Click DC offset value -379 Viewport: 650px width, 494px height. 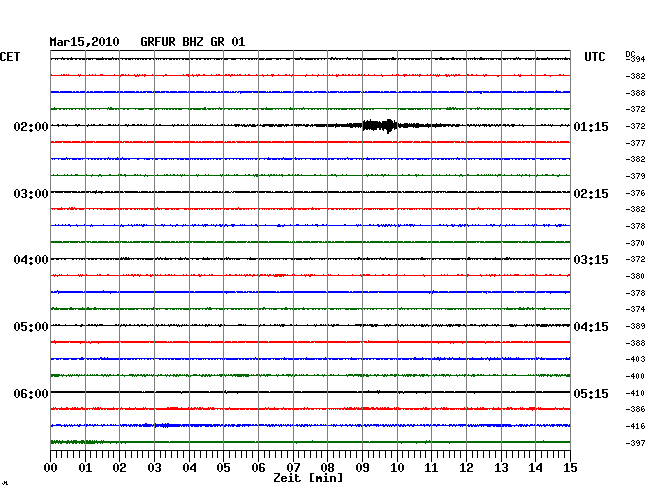tap(635, 176)
